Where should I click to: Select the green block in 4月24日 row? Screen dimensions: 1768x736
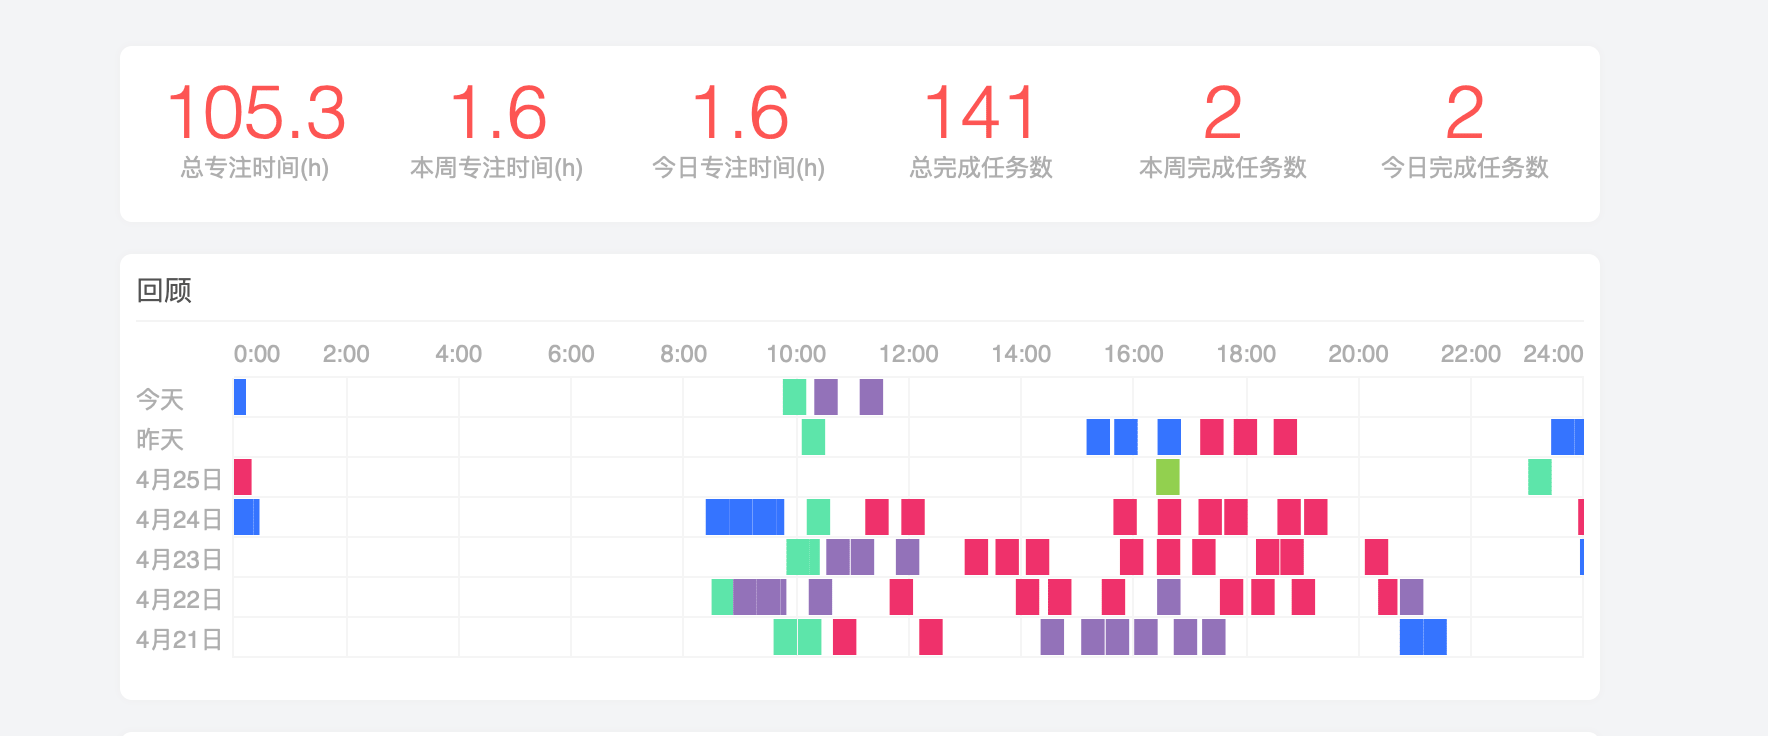click(x=818, y=517)
